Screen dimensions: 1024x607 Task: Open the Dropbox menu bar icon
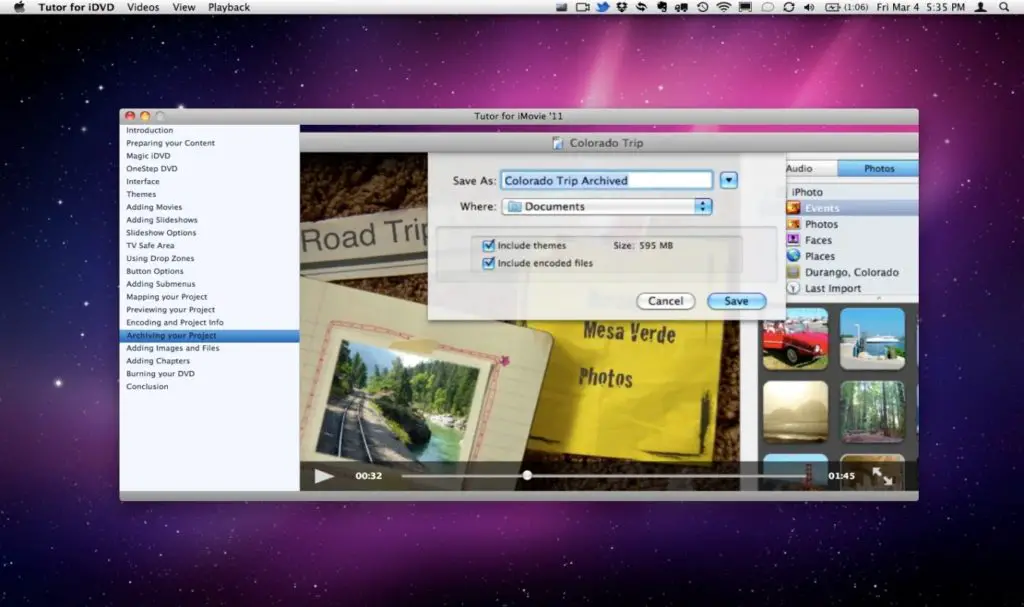pos(622,7)
